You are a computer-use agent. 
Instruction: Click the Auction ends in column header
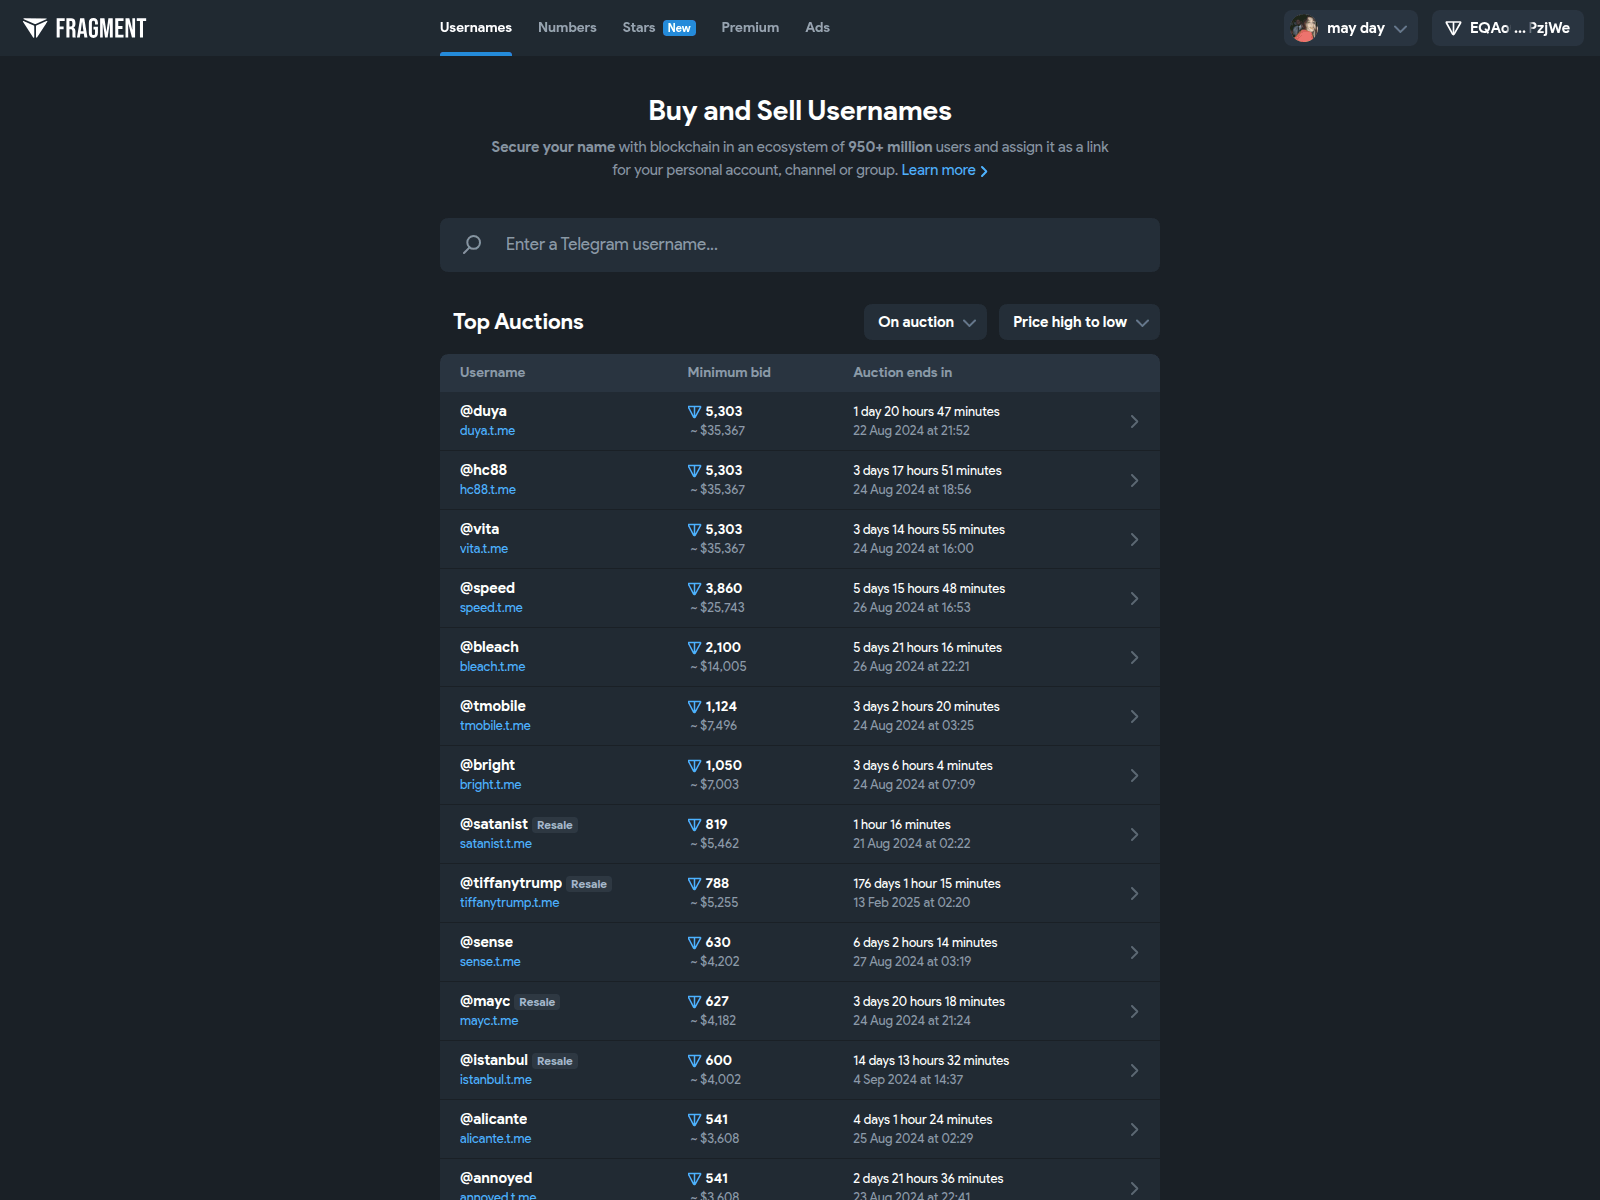coord(902,372)
